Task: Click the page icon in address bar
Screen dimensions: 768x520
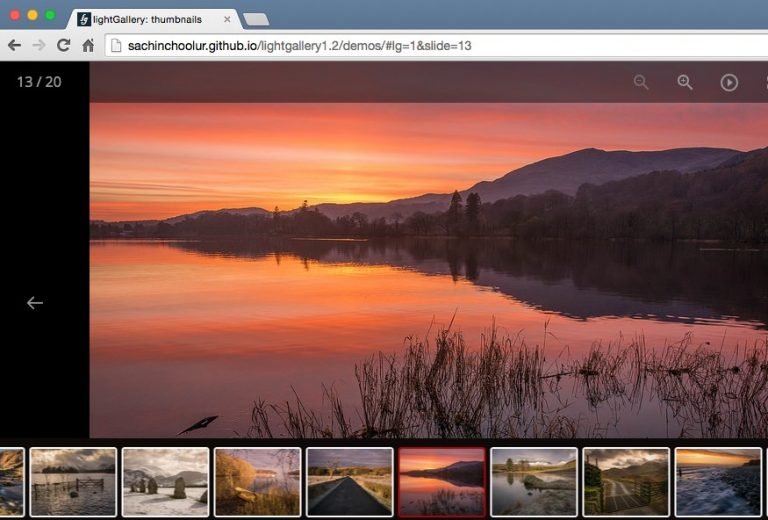Action: pos(116,45)
